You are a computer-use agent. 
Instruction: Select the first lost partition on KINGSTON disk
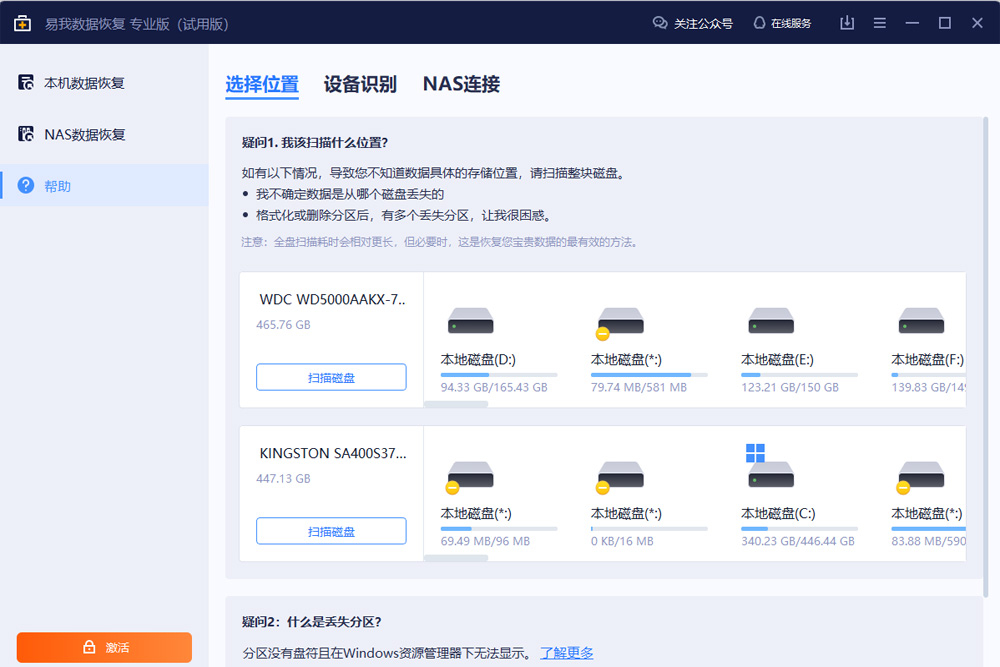470,475
